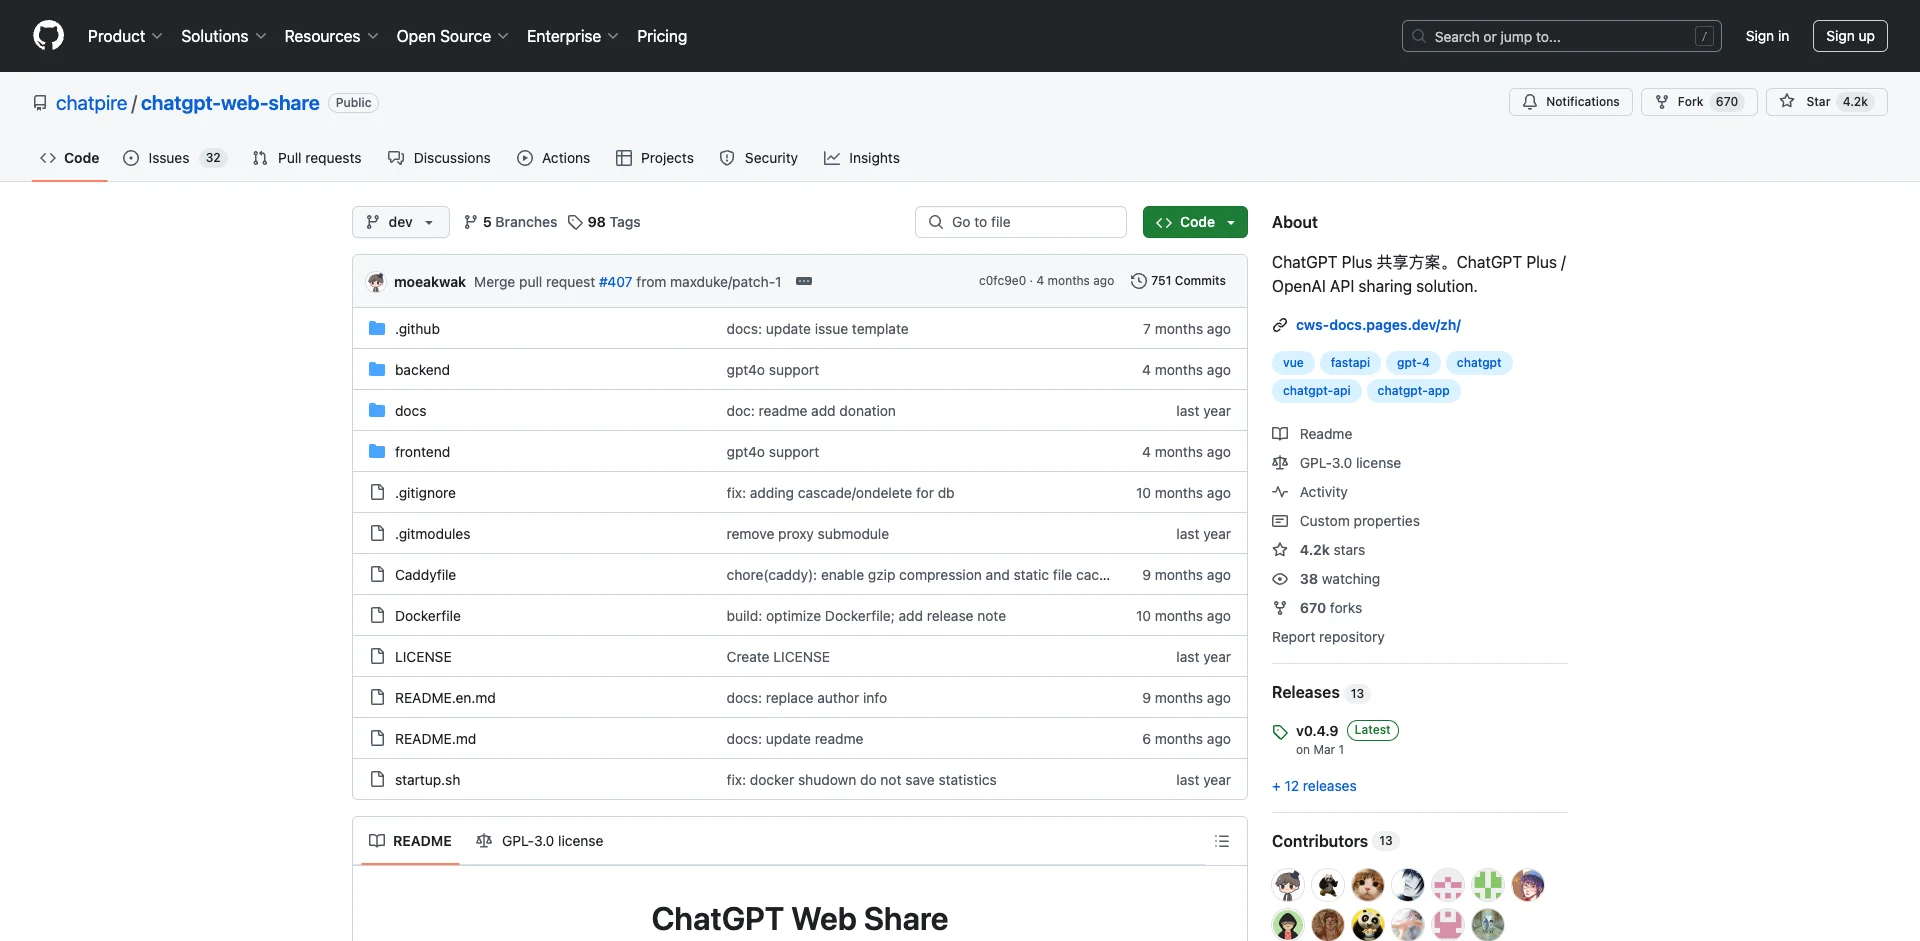The image size is (1920, 941).
Task: Click the tag icon beside v0.4.9 release
Action: [1280, 732]
